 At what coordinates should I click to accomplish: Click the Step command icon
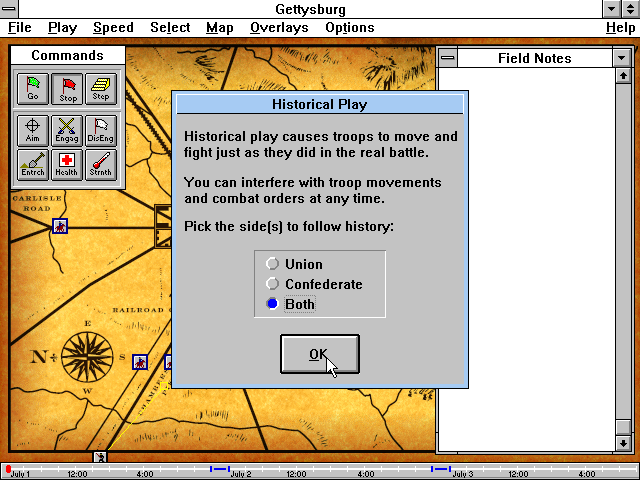(x=101, y=89)
